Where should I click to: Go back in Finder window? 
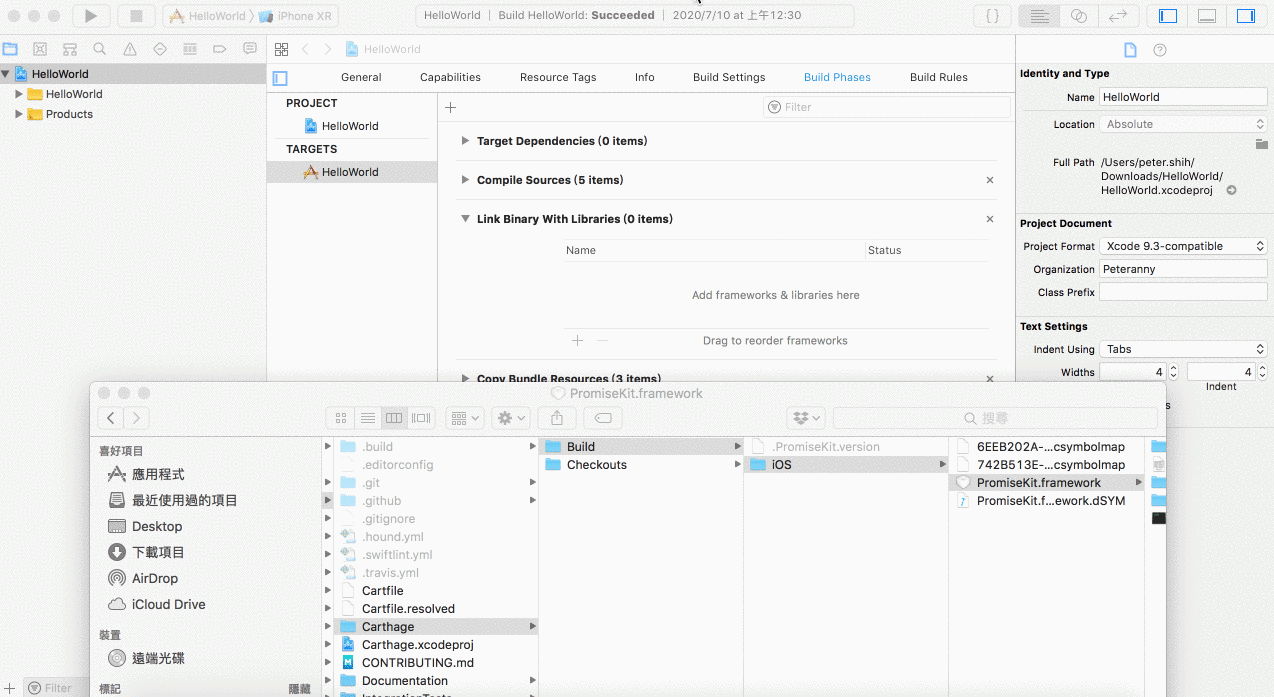point(111,418)
